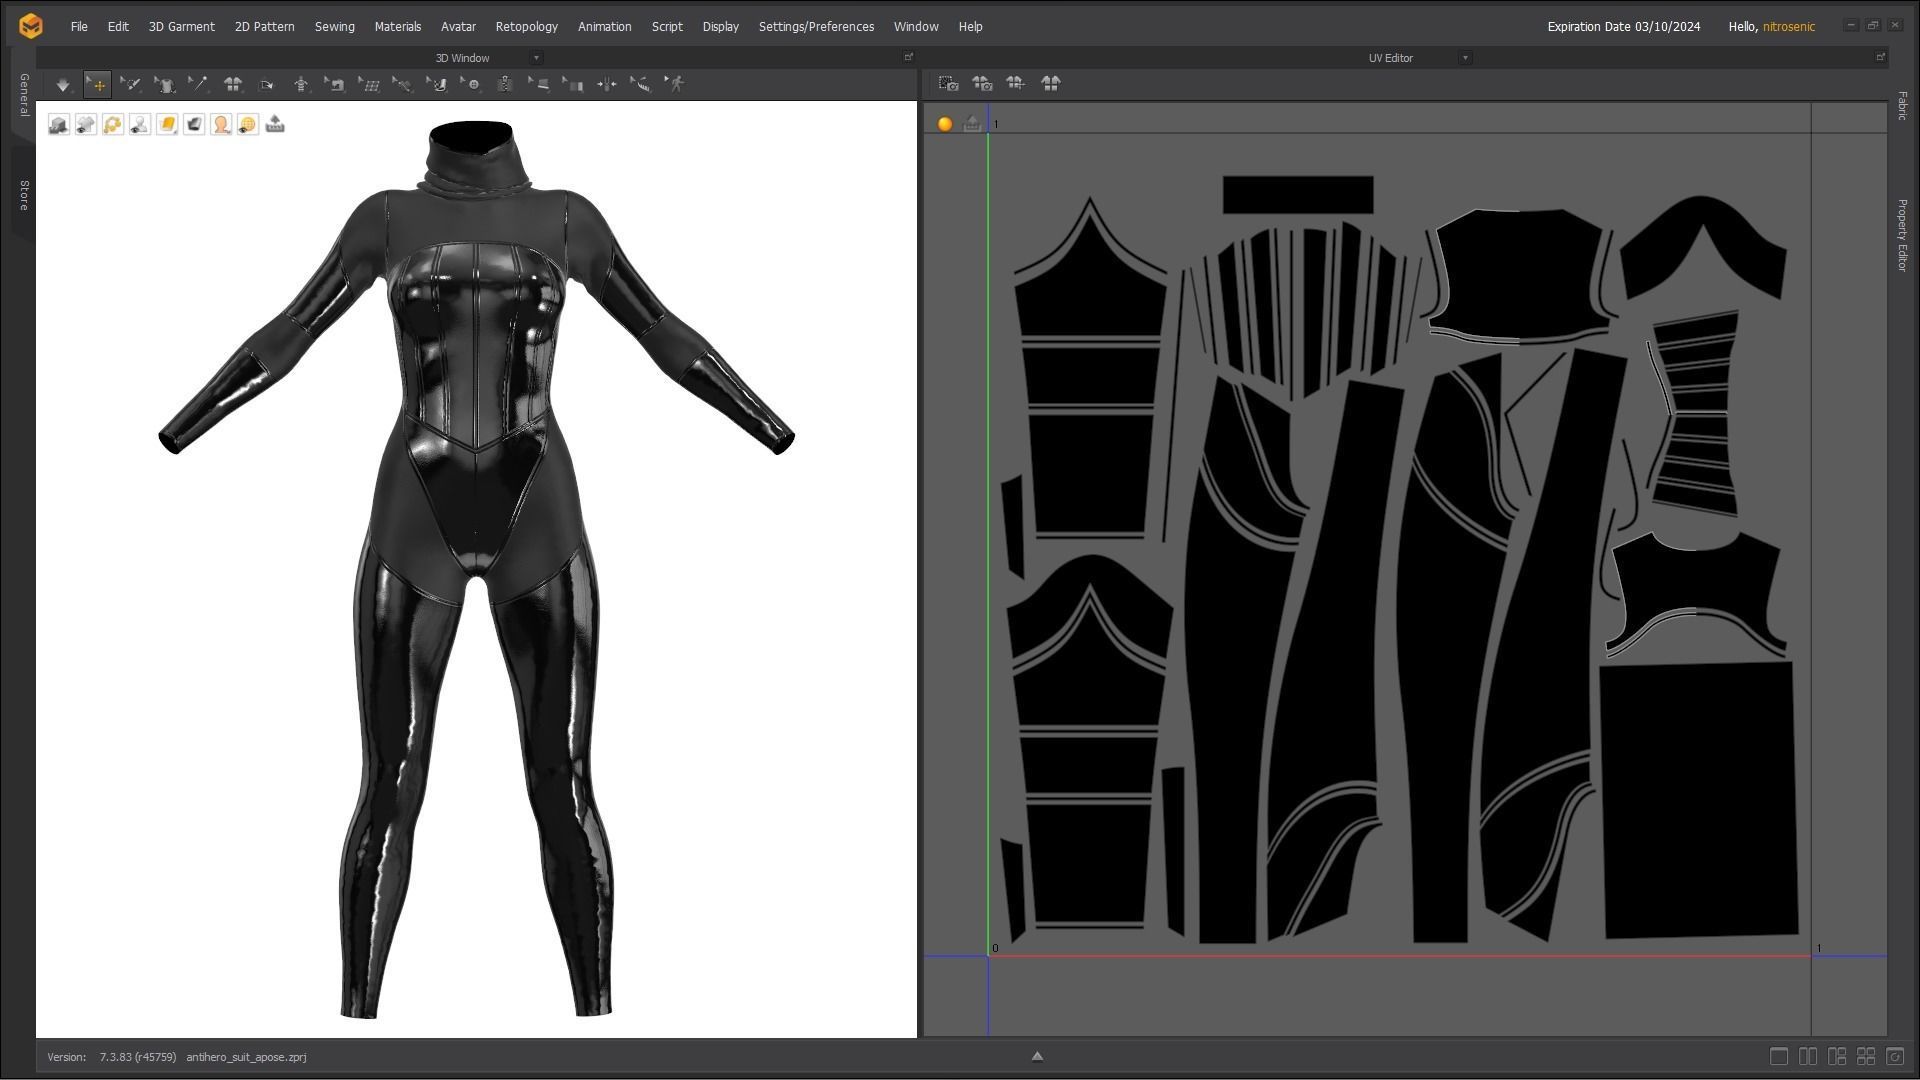Click the Zipper tool
1920x1080 pixels.
tap(505, 85)
